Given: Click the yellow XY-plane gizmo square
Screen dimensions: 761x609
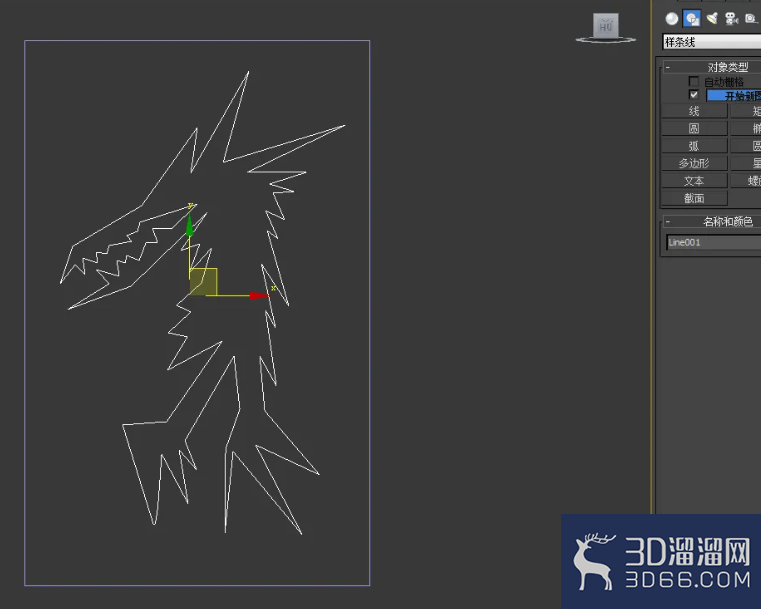Looking at the screenshot, I should click(203, 281).
